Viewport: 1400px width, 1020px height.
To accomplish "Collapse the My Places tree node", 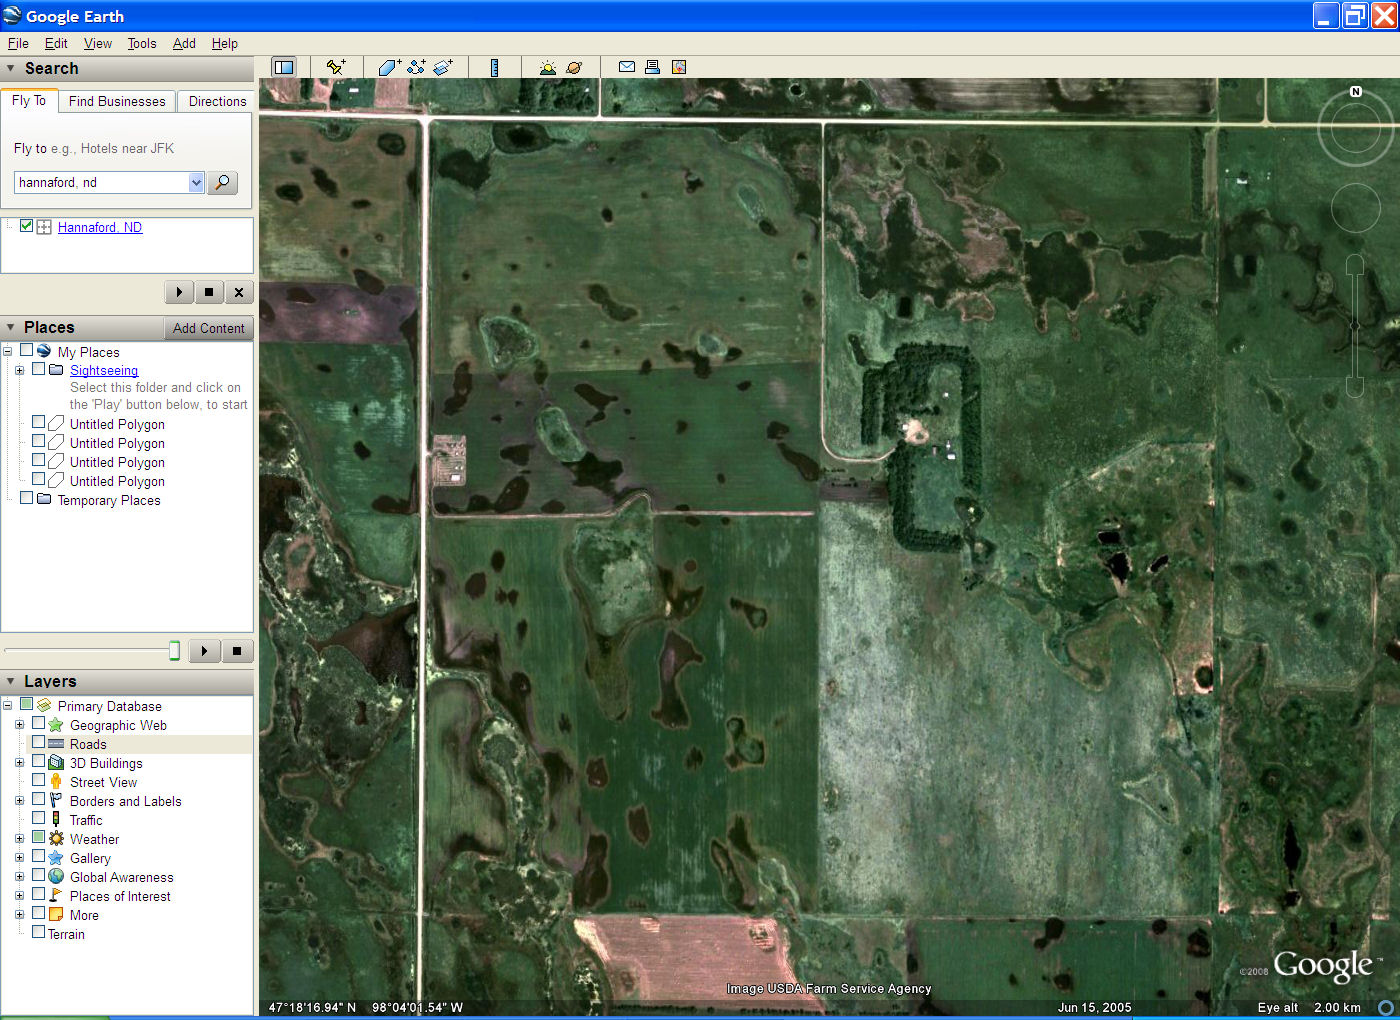I will click(7, 351).
